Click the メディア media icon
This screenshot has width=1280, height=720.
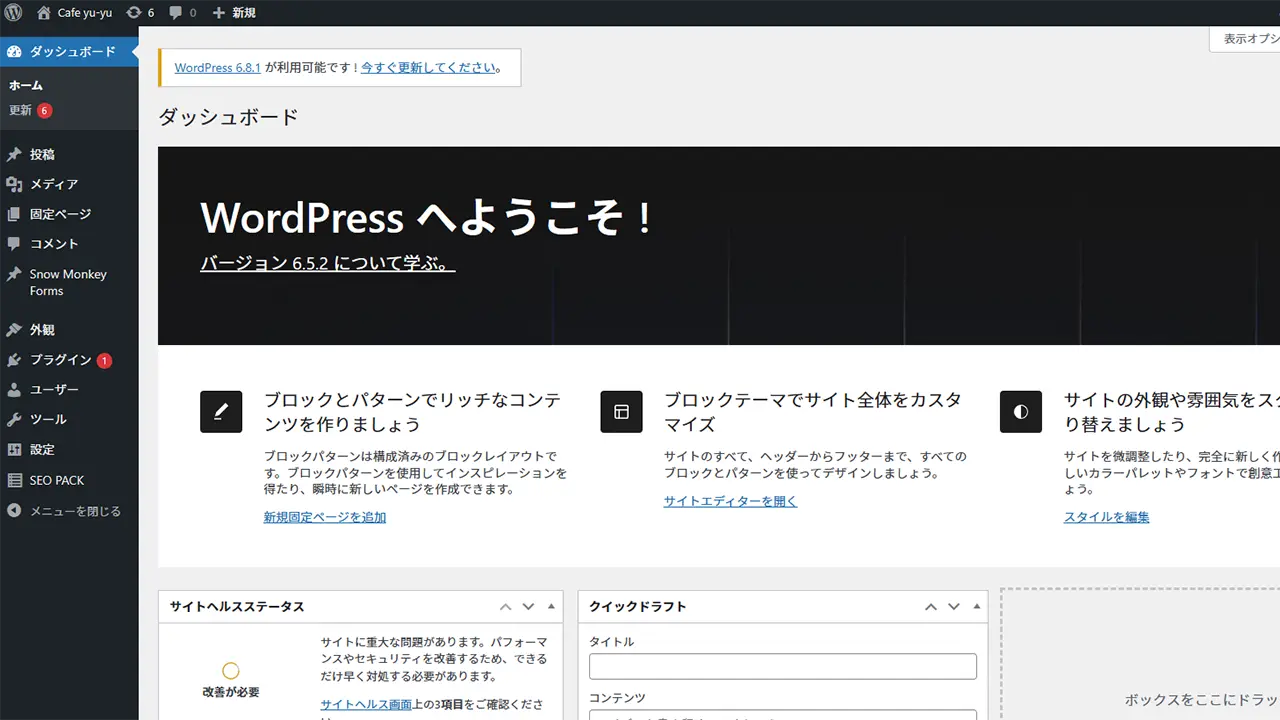tap(14, 184)
